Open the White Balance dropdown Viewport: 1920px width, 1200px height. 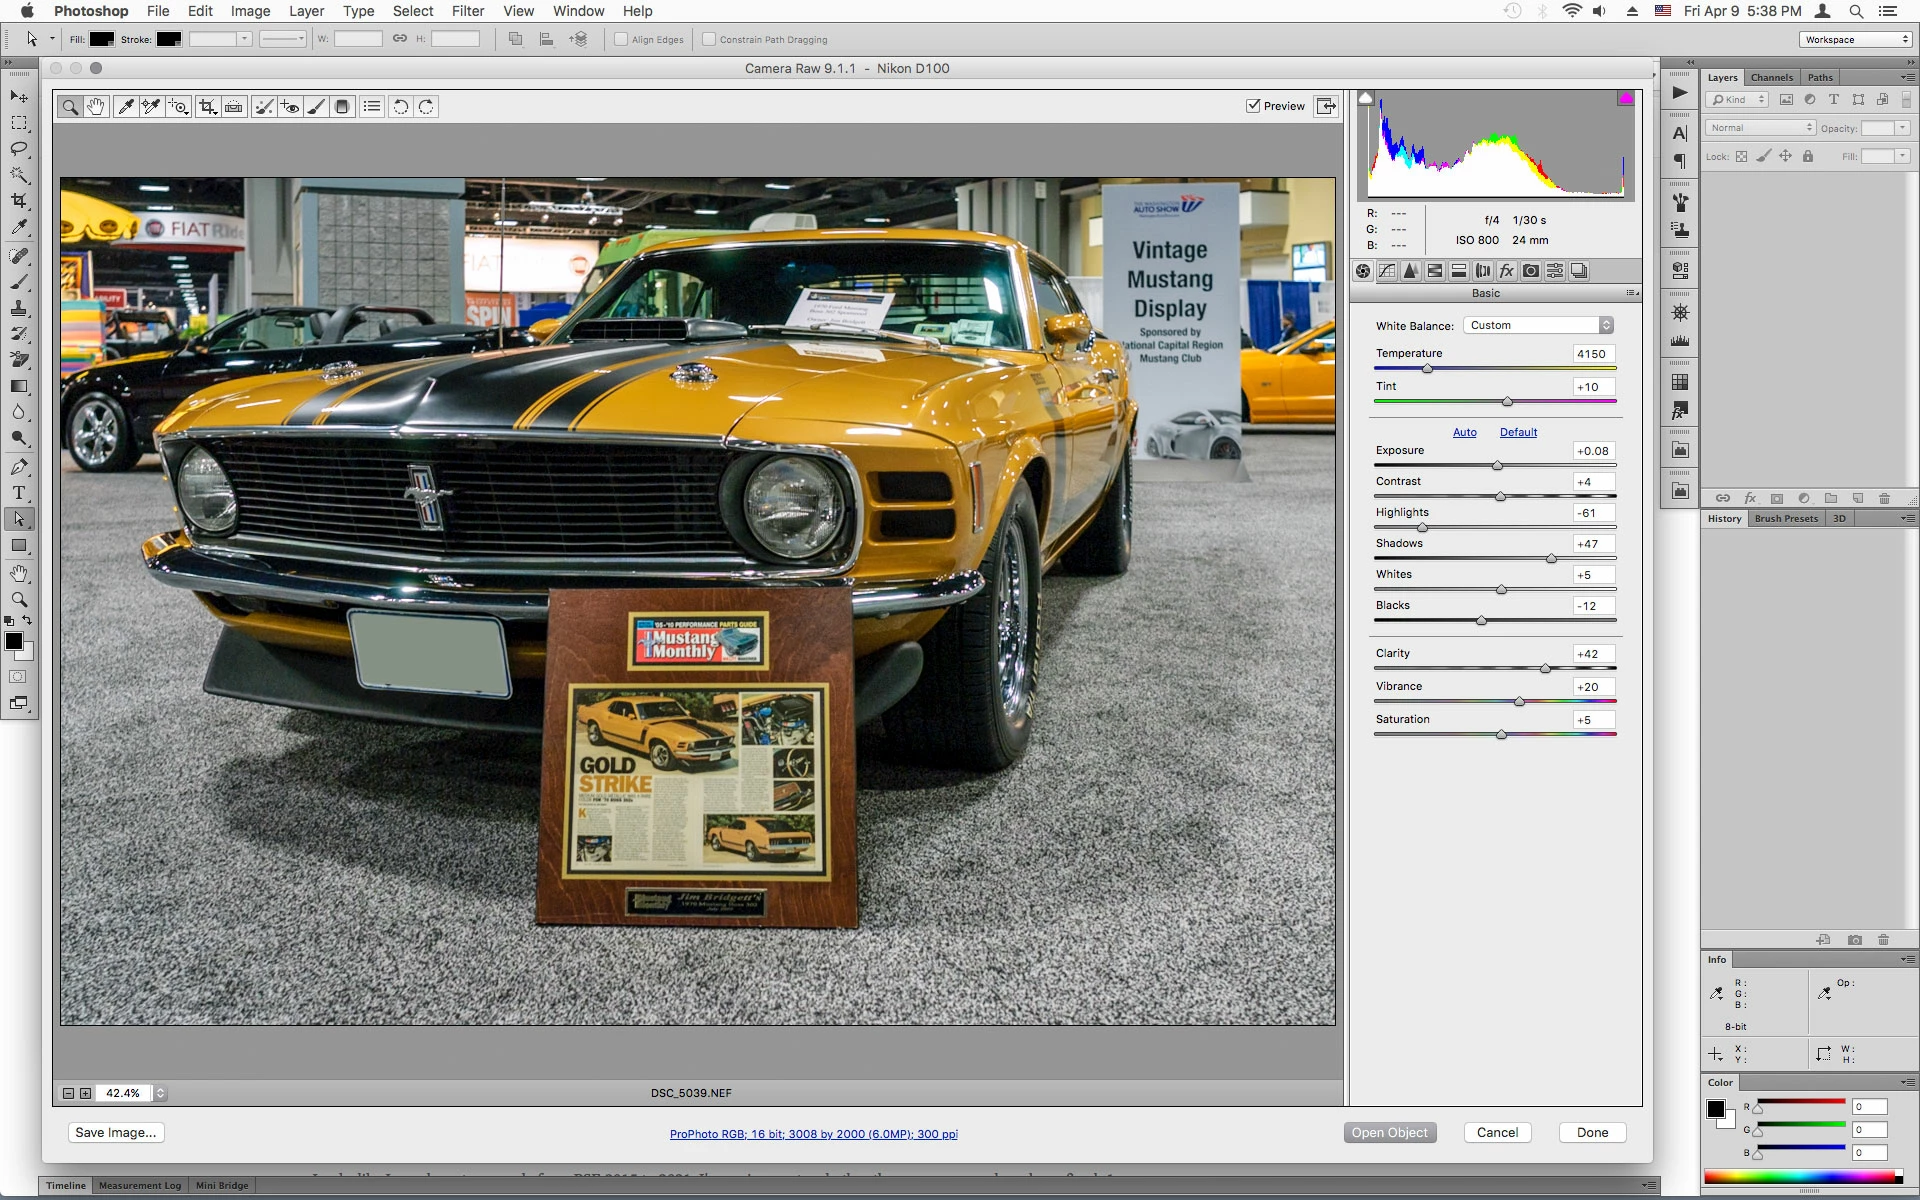(x=1538, y=325)
